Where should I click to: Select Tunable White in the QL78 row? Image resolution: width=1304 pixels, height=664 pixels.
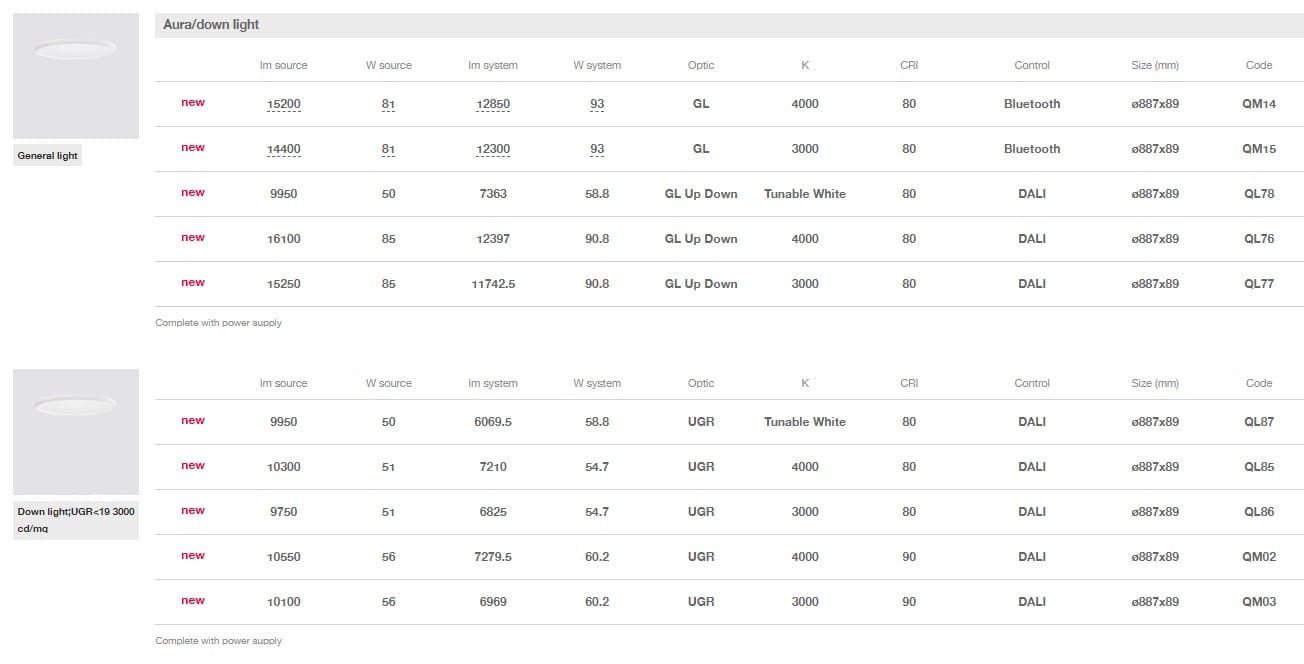tap(804, 194)
